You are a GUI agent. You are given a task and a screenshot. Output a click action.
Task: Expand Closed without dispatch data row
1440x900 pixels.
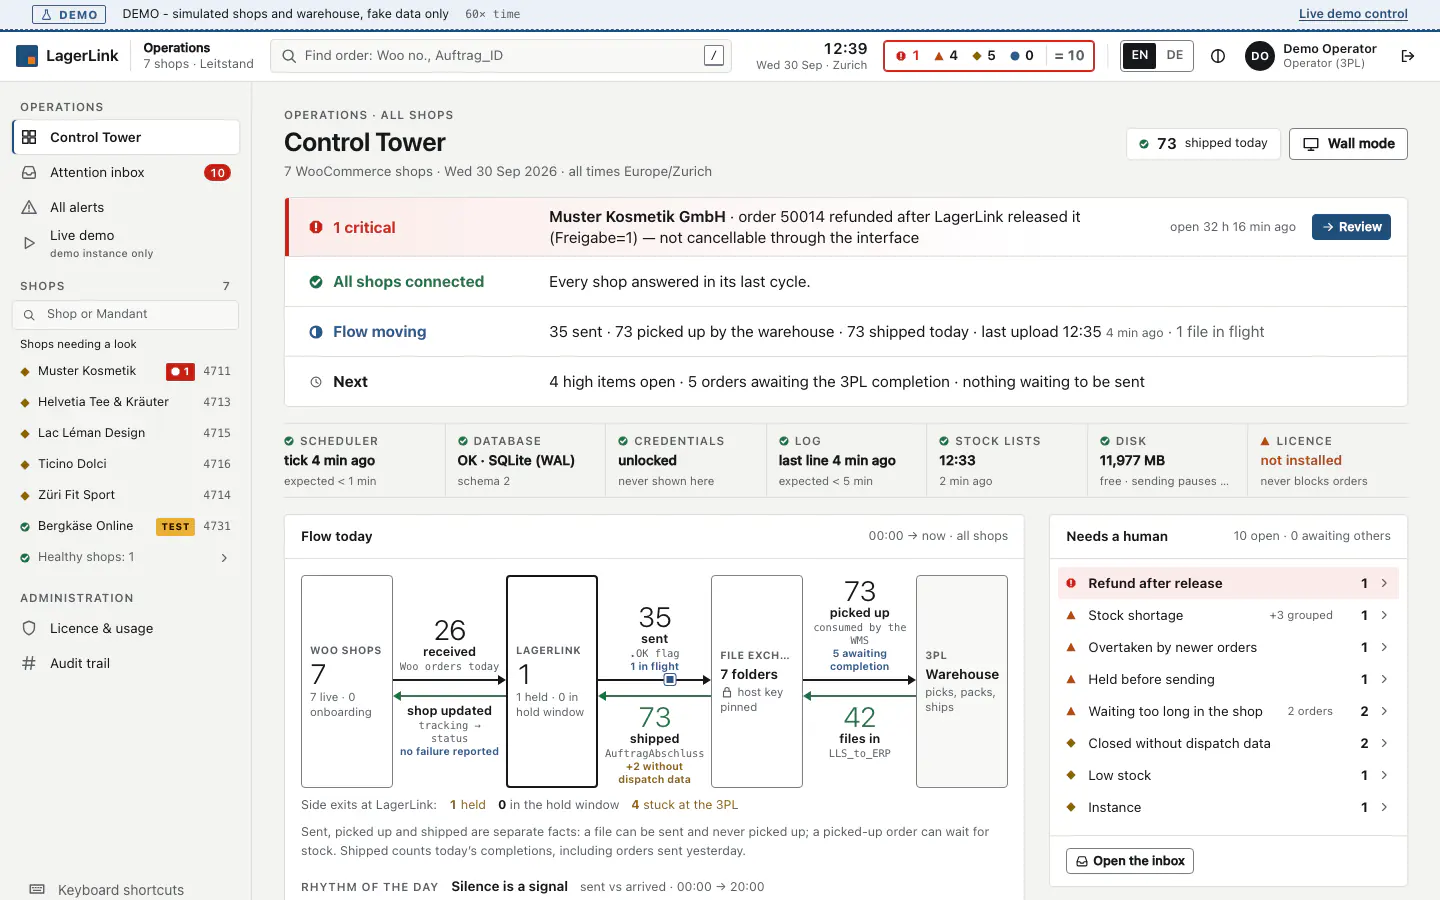pyautogui.click(x=1228, y=743)
